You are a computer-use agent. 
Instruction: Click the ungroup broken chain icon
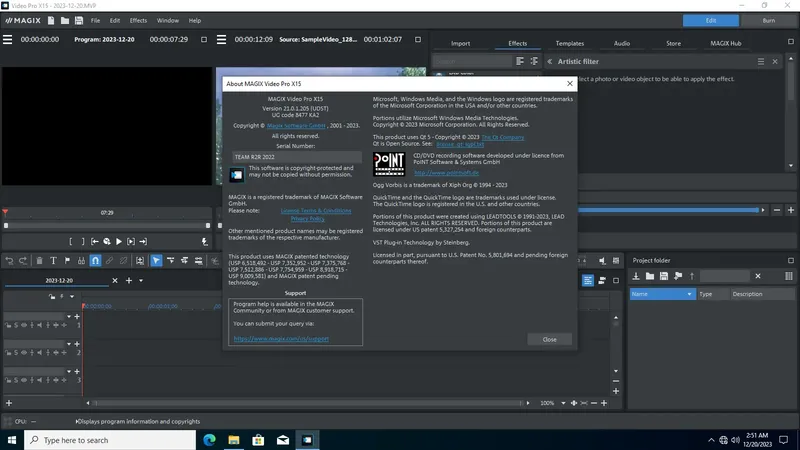123,261
